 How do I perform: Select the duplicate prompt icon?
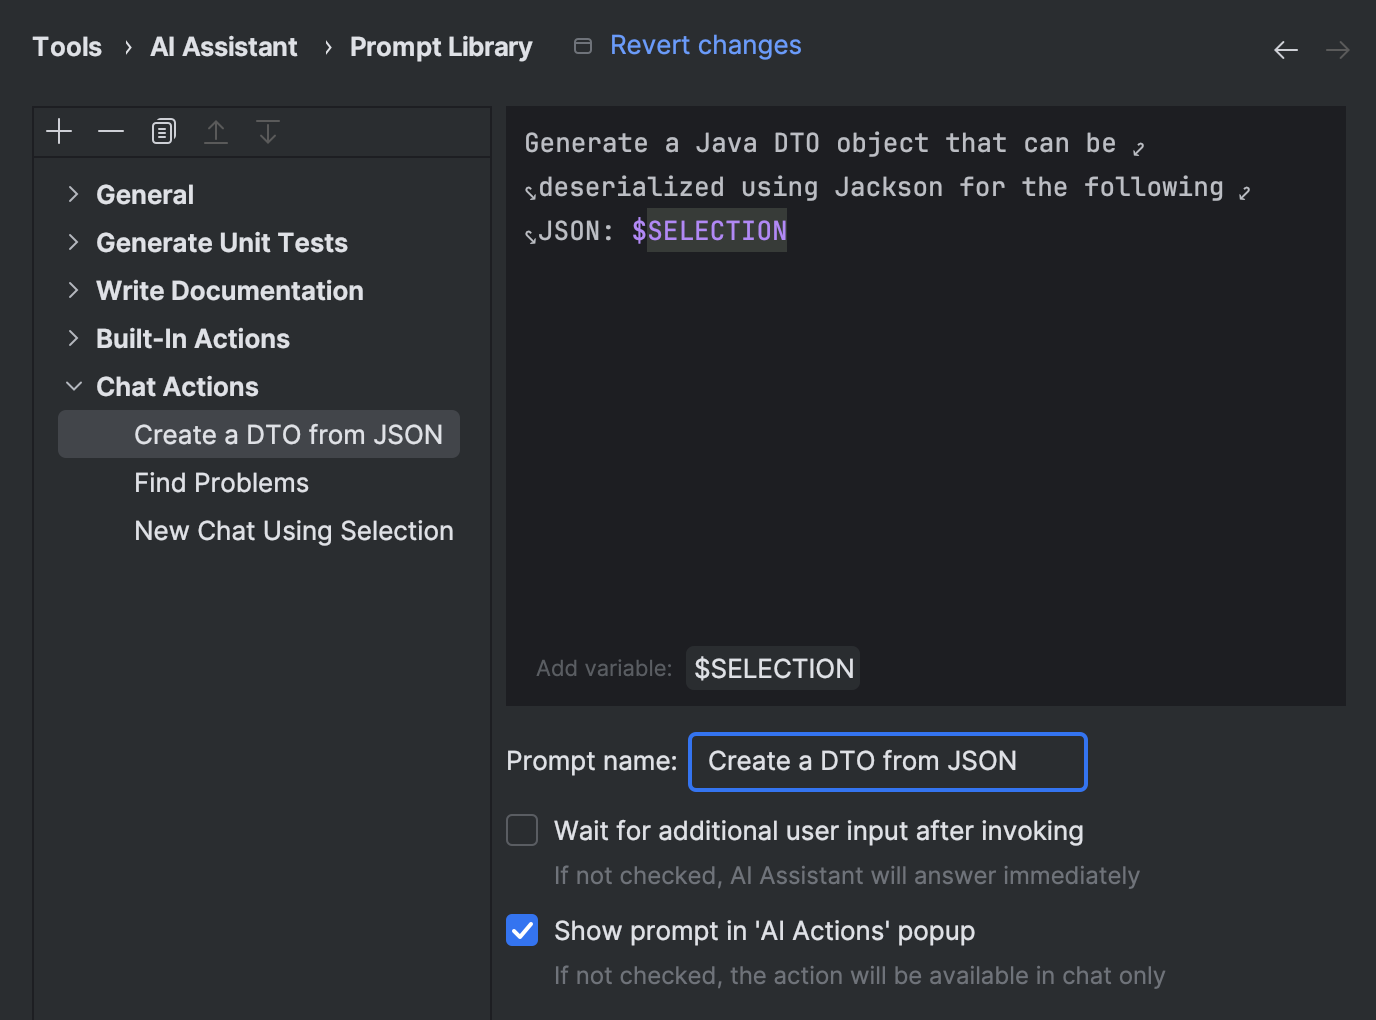[x=163, y=131]
